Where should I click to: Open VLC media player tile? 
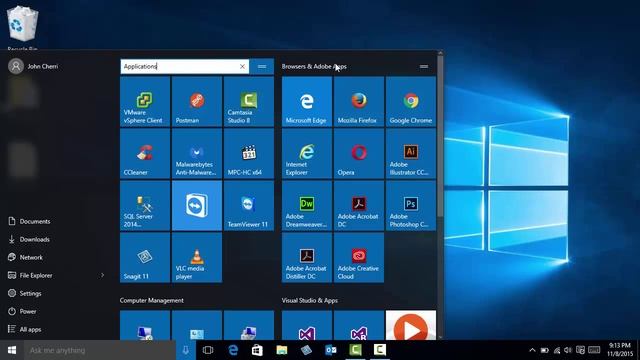coord(197,258)
